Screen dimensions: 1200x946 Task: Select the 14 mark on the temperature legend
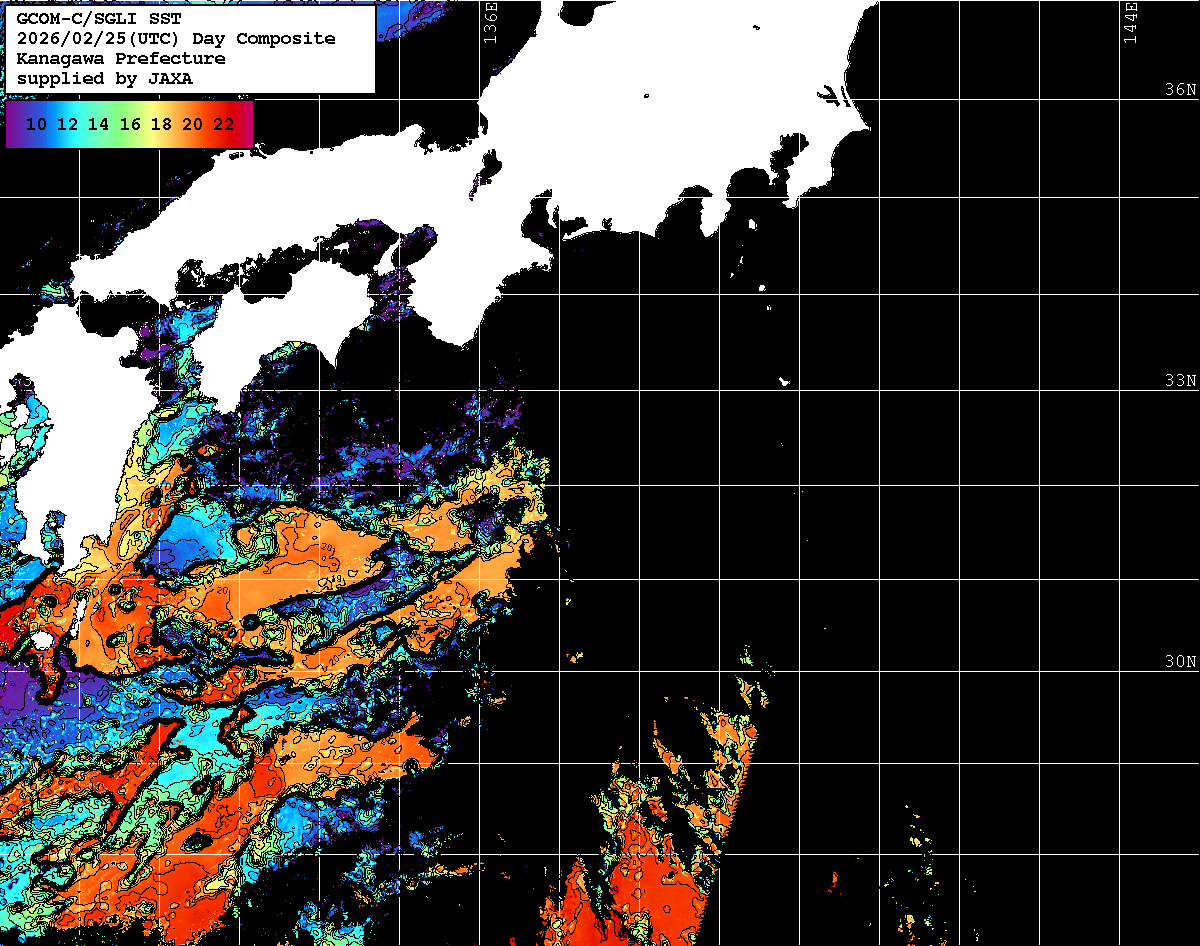click(98, 124)
